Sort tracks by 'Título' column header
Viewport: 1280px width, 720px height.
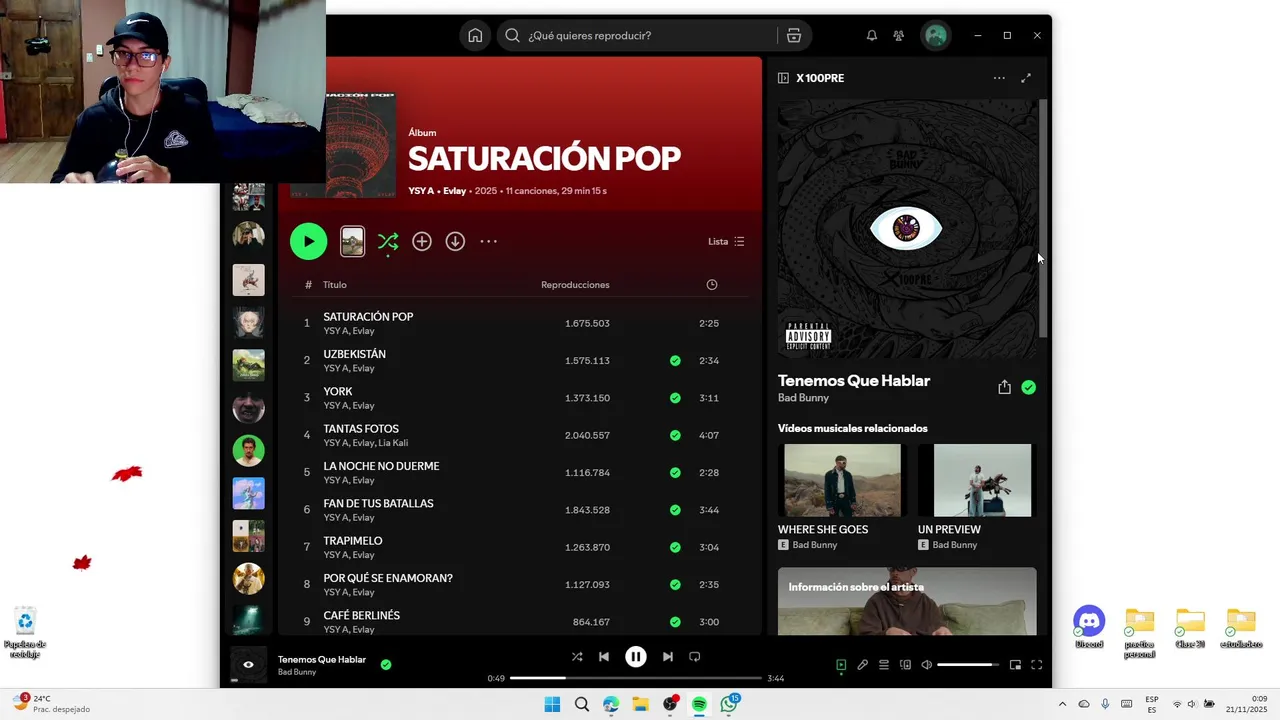tap(335, 285)
